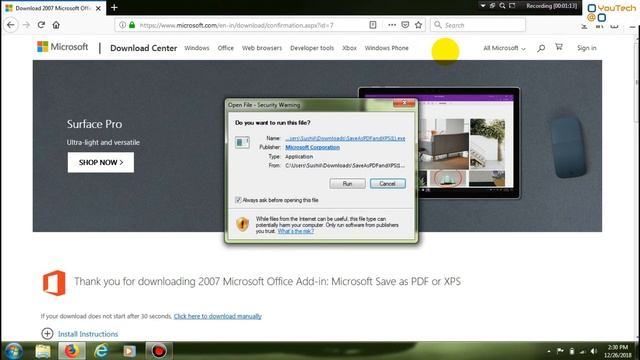Image resolution: width=640 pixels, height=360 pixels.
Task: Open the shopping cart icon
Action: click(559, 47)
